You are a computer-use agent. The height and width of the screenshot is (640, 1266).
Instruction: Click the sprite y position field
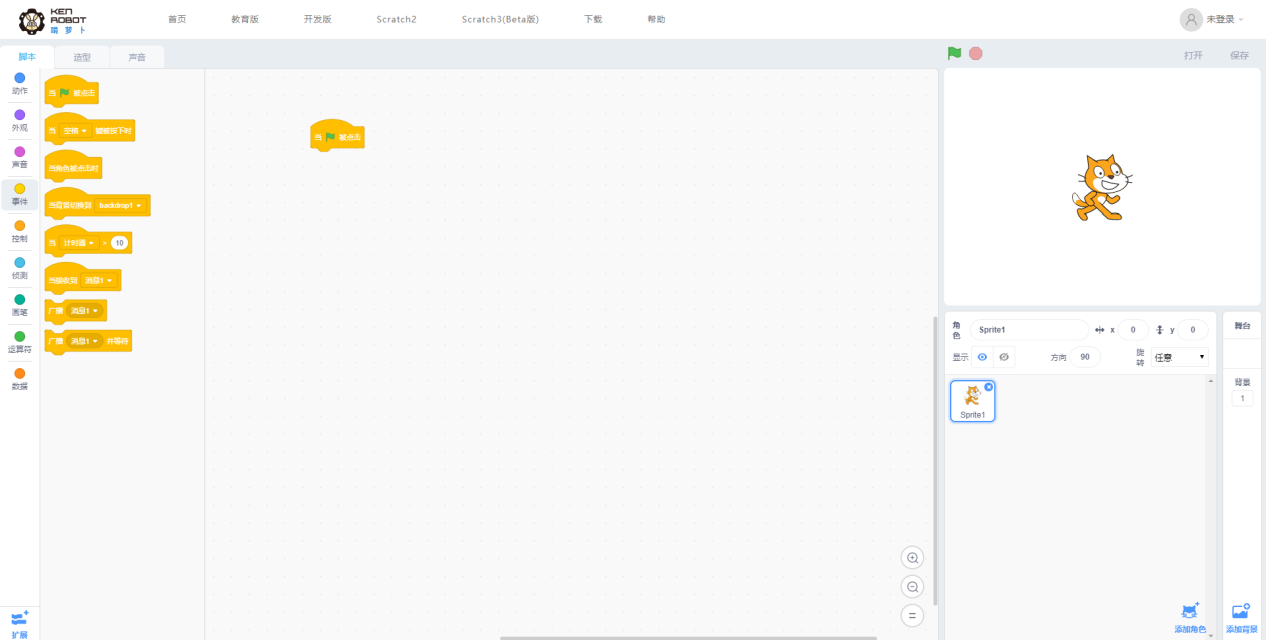pos(1193,329)
